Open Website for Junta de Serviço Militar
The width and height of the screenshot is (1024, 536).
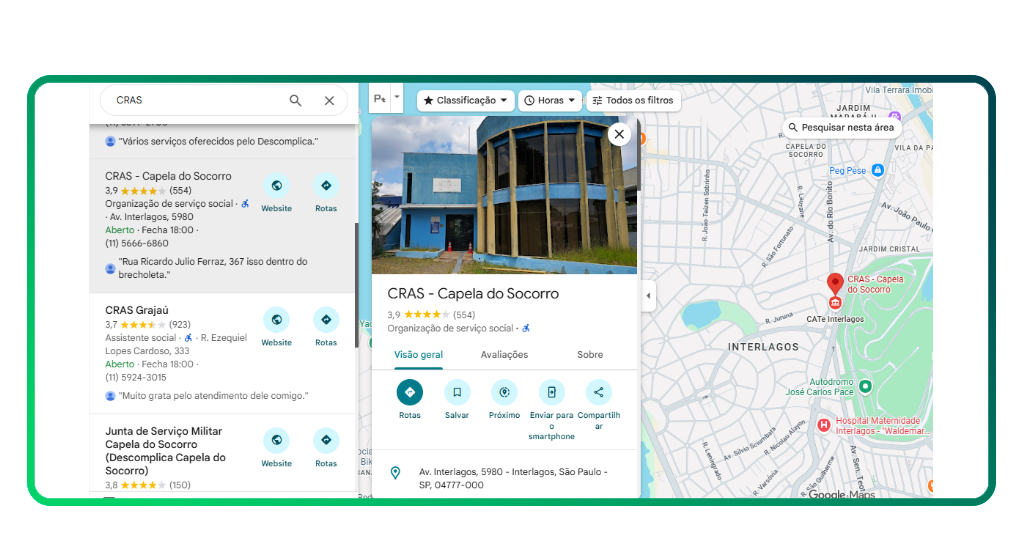click(x=276, y=441)
